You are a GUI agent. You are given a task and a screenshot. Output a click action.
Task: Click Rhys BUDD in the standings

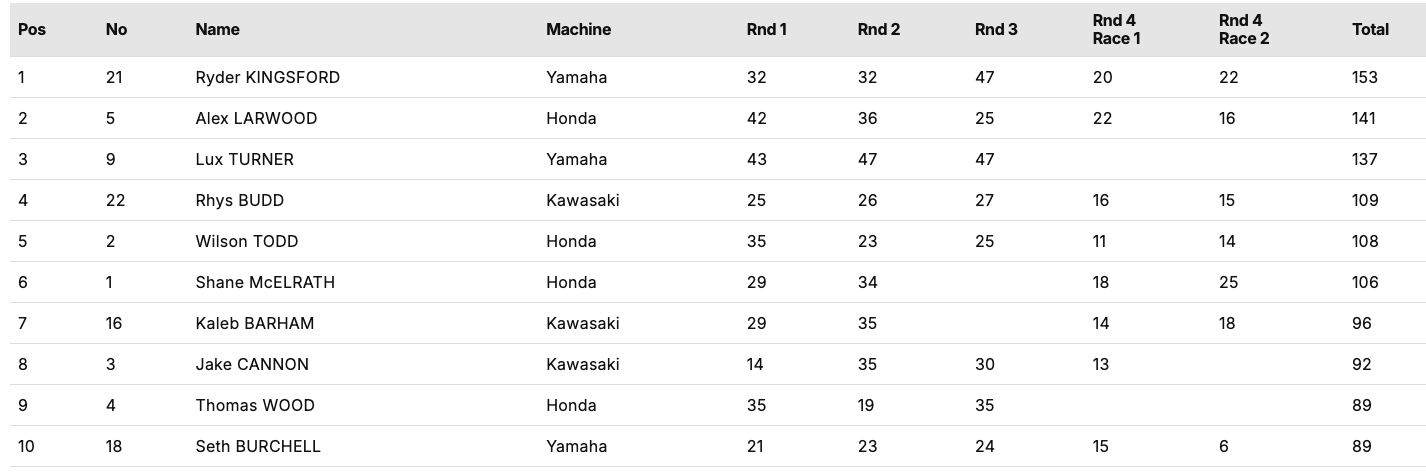coord(239,200)
